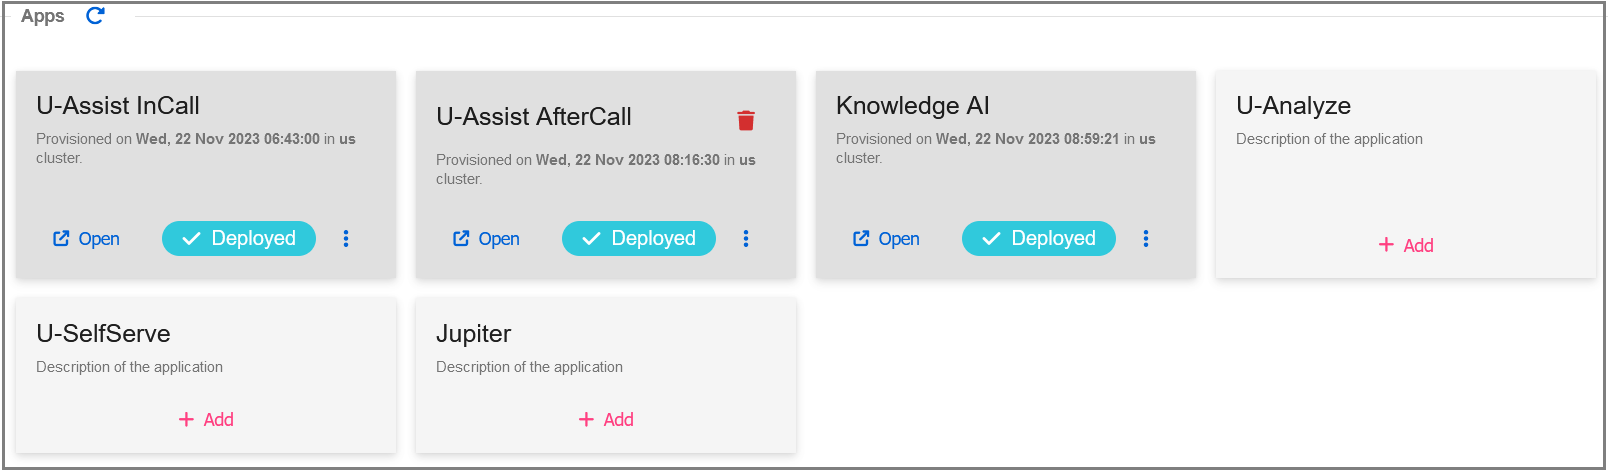Add the Jupiter application
The width and height of the screenshot is (1608, 472).
[x=606, y=419]
